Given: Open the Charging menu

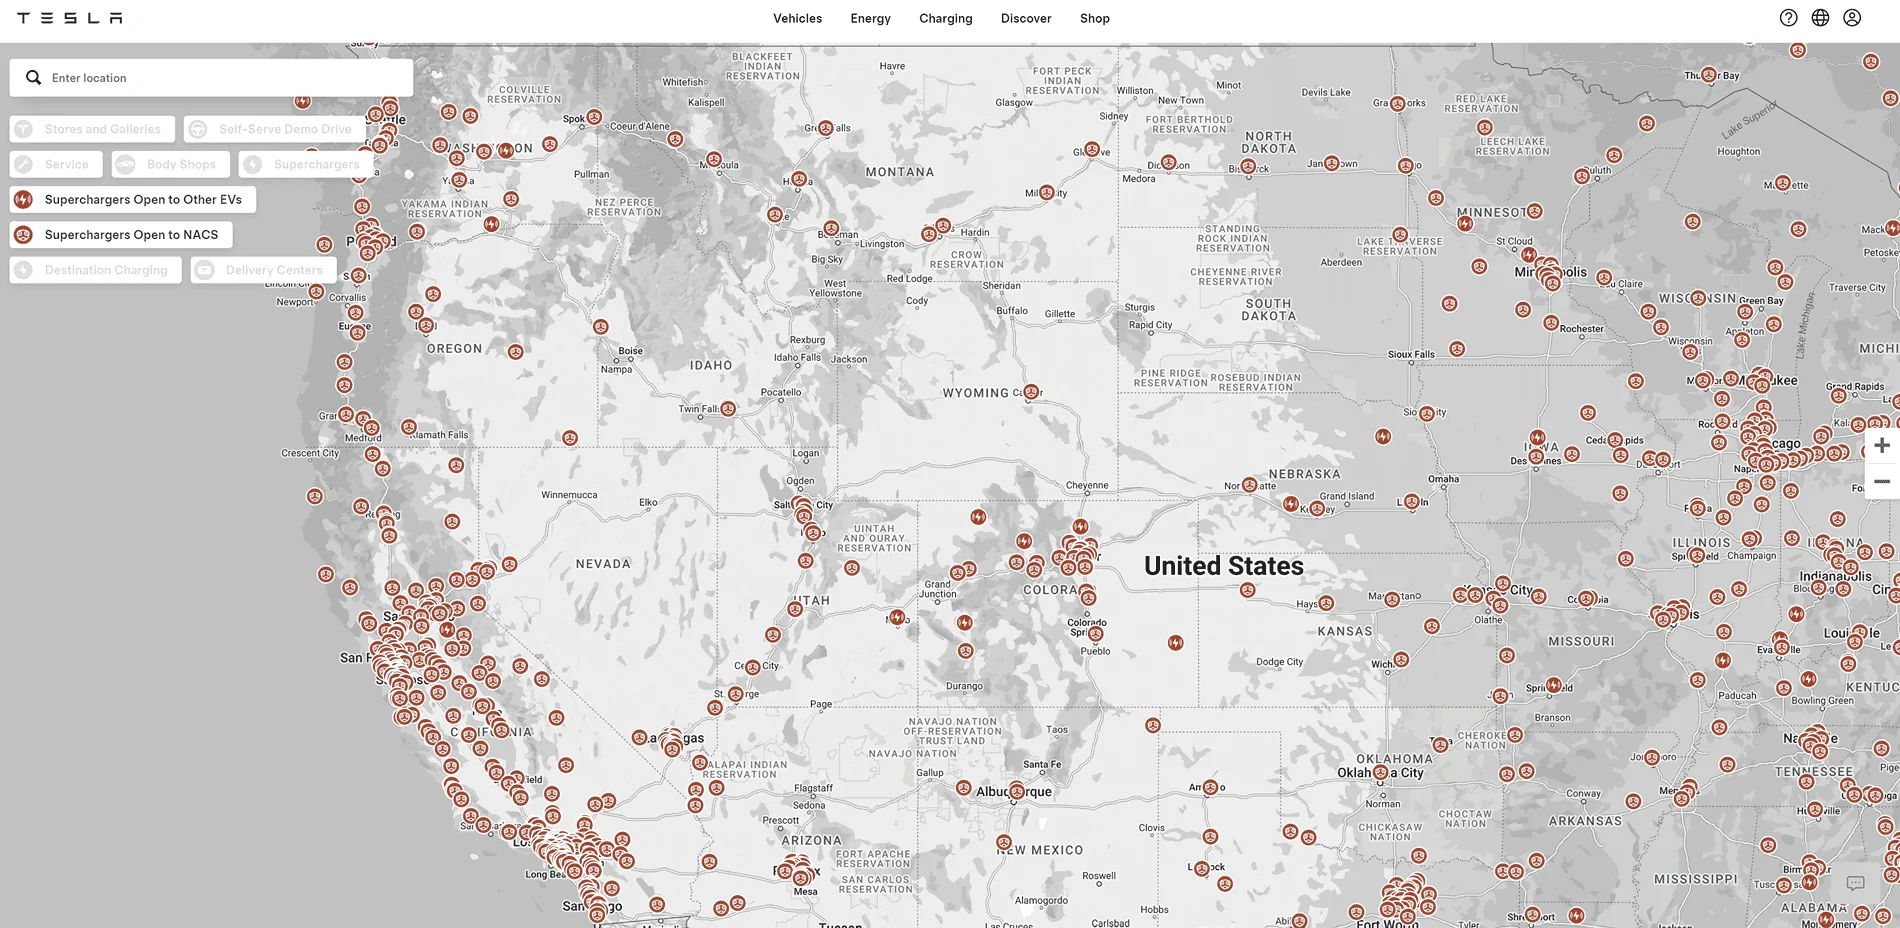Looking at the screenshot, I should [945, 18].
